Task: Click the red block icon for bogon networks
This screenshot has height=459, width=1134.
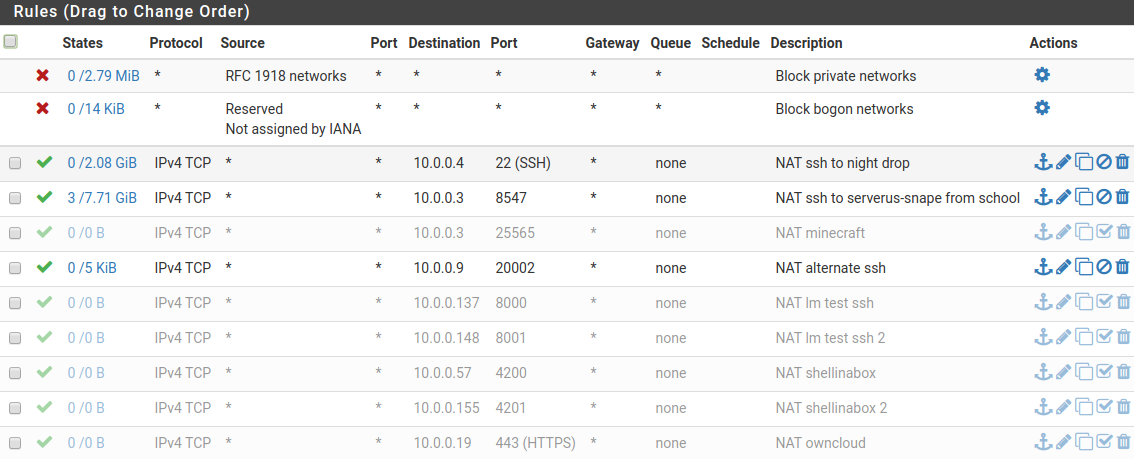Action: pos(43,108)
